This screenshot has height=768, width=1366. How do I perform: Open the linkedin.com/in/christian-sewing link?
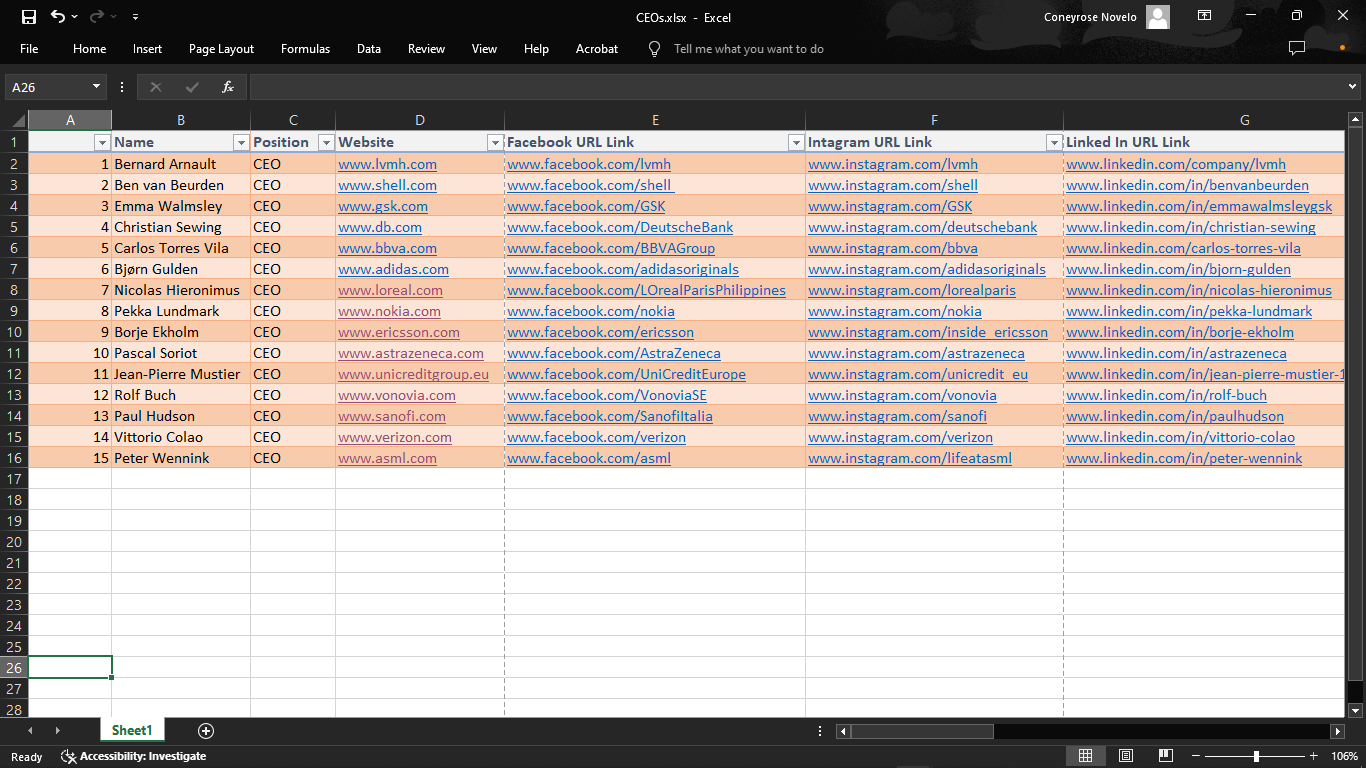click(1191, 227)
